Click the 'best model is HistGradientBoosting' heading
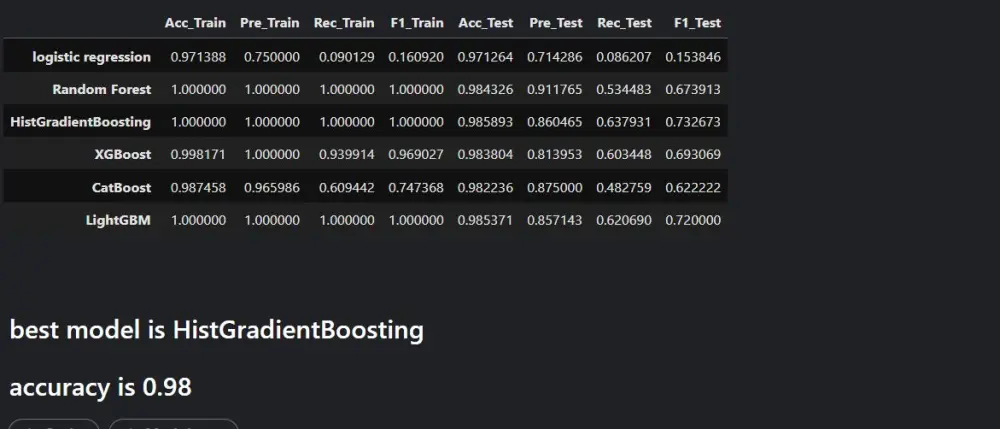 point(217,330)
